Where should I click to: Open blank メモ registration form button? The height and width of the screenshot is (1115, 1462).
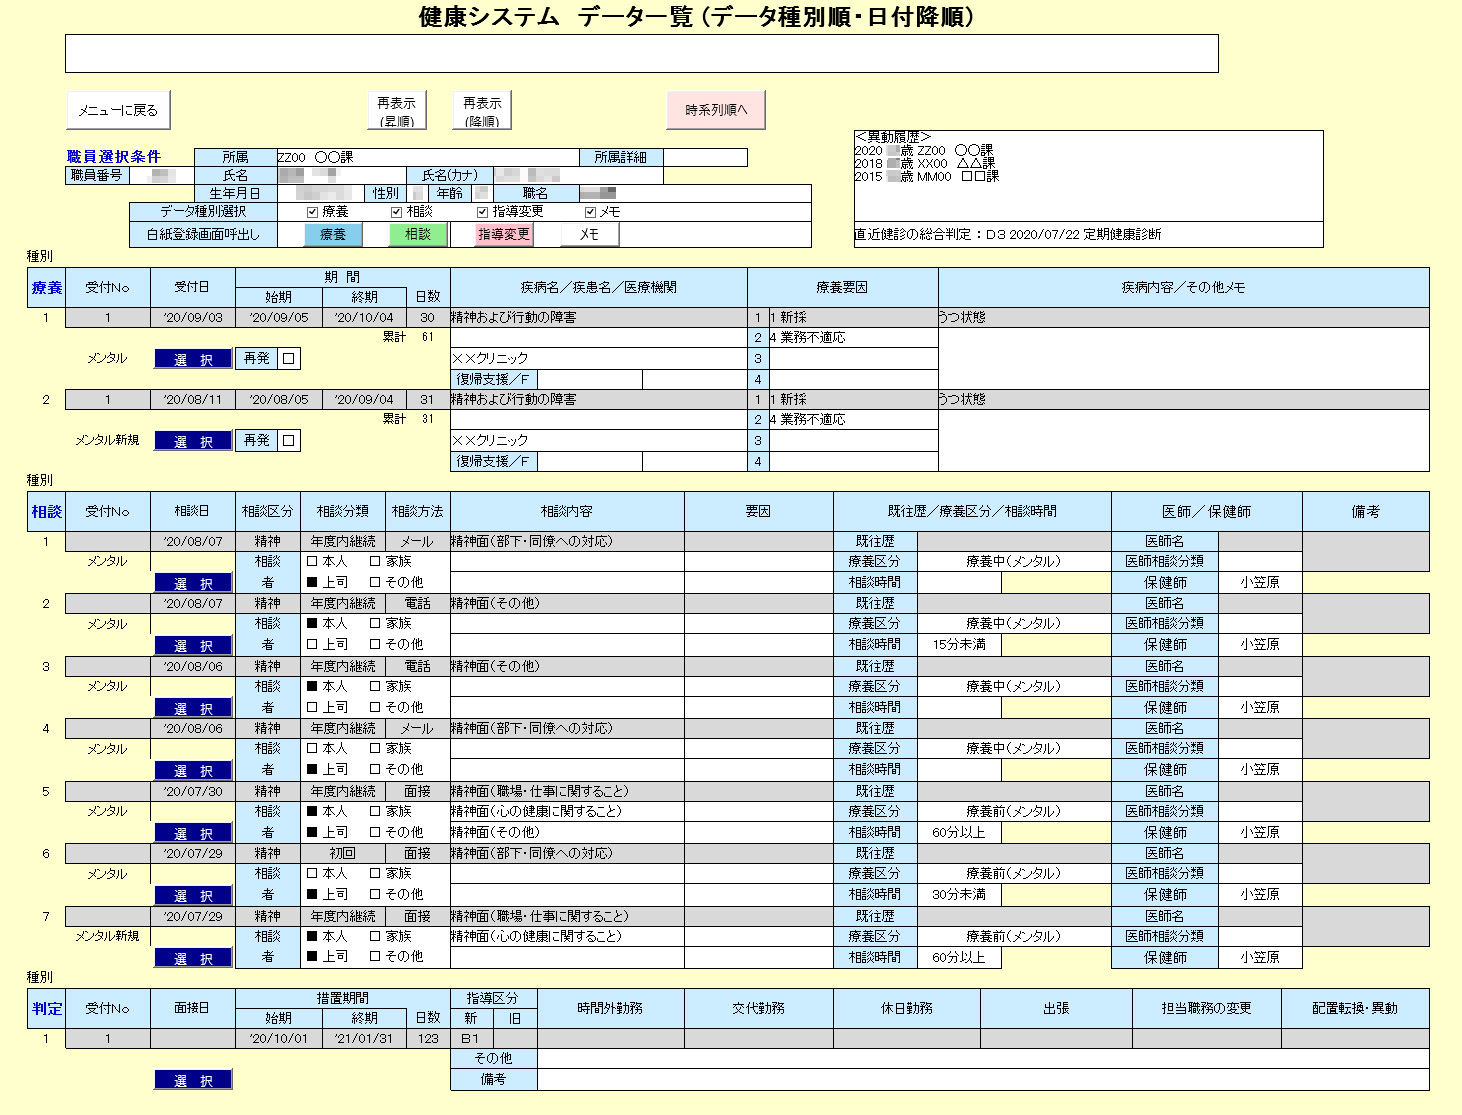[590, 234]
